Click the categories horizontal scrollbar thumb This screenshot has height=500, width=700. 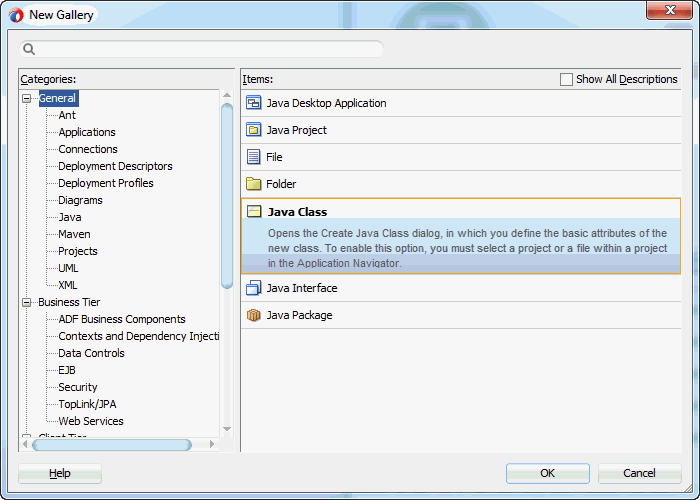point(112,445)
